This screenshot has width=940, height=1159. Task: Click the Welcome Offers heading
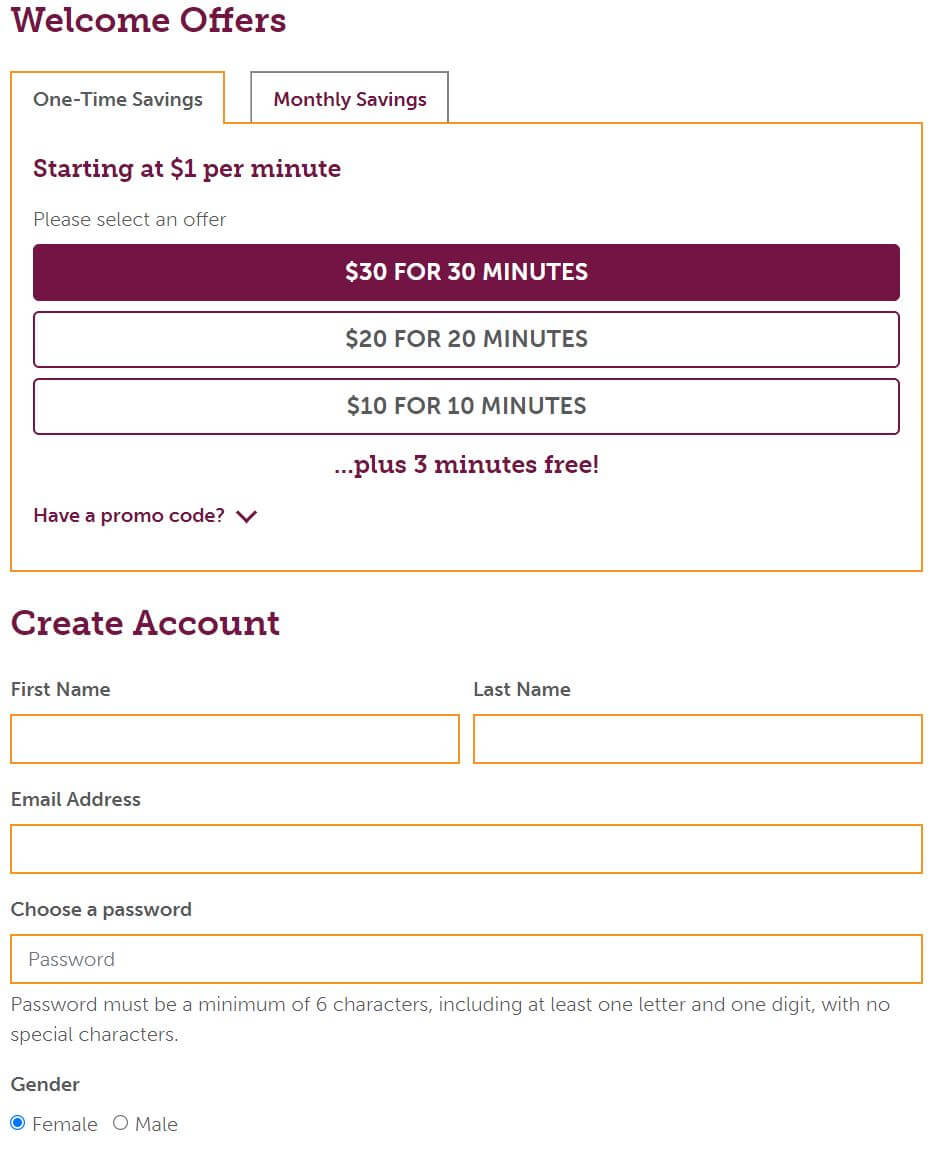148,21
